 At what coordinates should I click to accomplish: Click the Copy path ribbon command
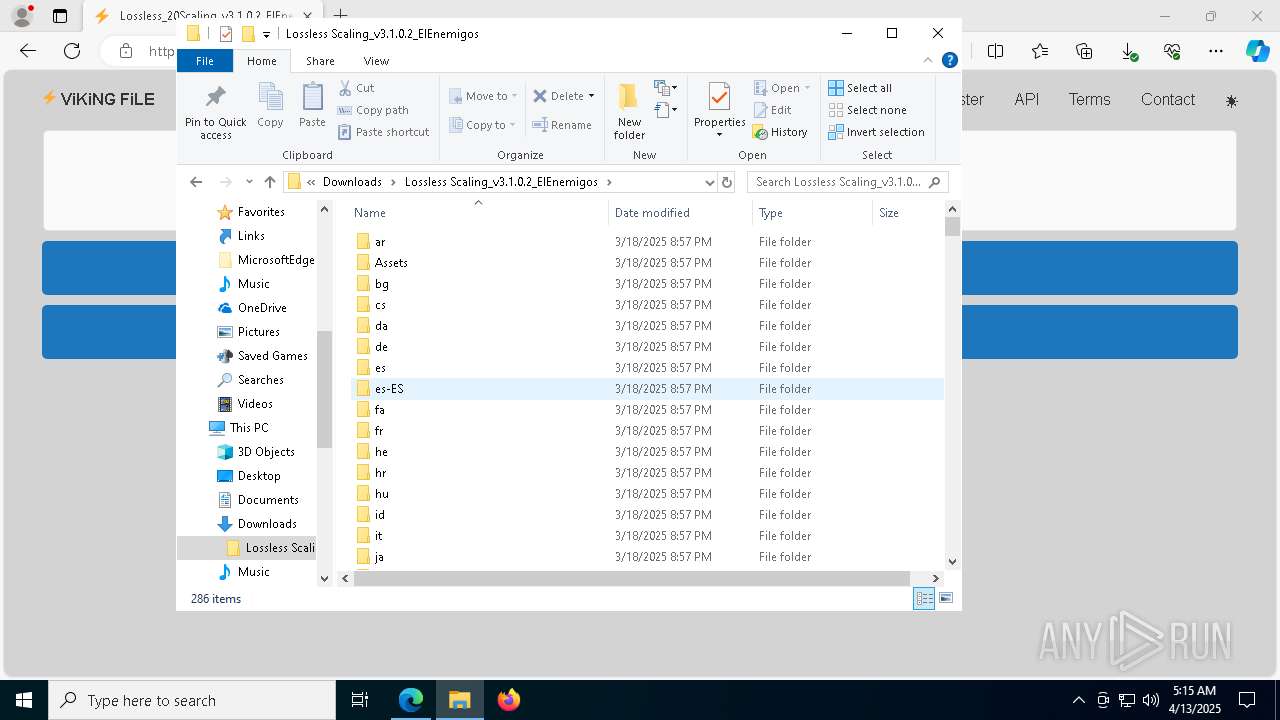[x=373, y=110]
